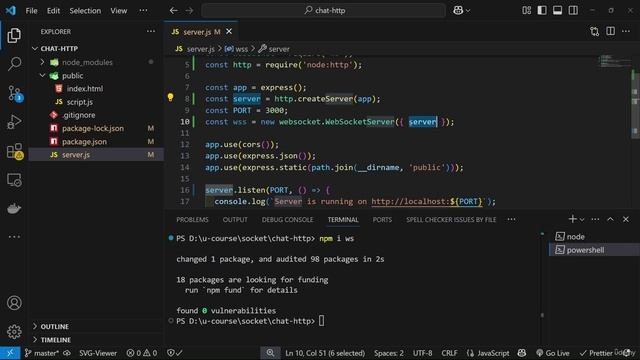Viewport: 640px width, 360px height.
Task: Expand the OUTLINE section
Action: pyautogui.click(x=96, y=327)
